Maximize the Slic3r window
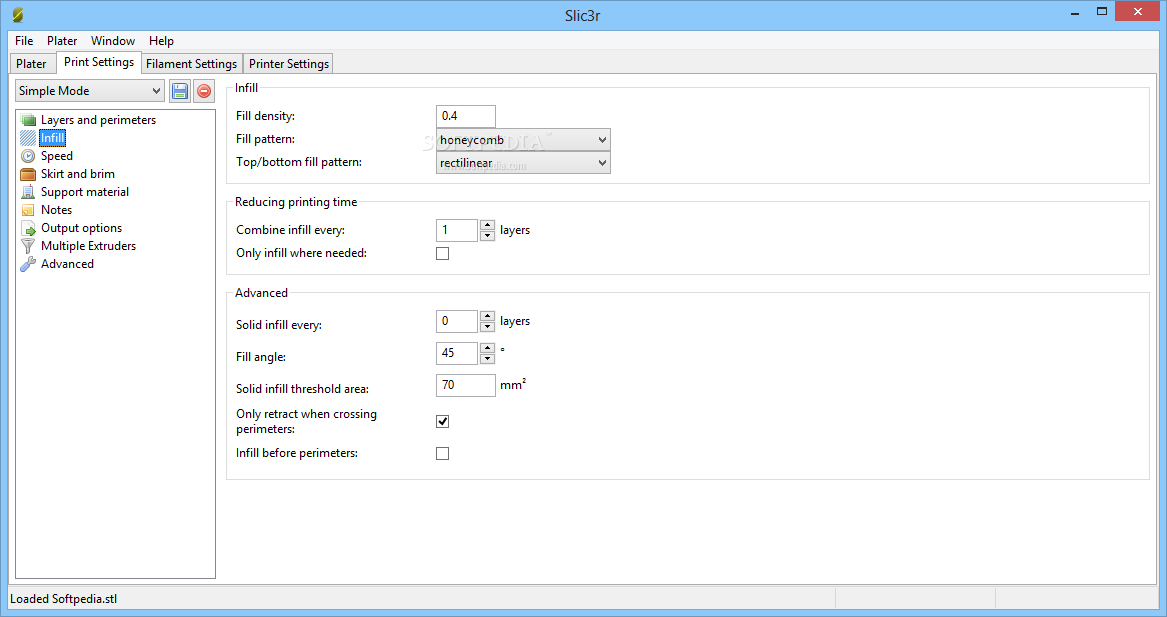This screenshot has height=617, width=1167. pos(1102,12)
